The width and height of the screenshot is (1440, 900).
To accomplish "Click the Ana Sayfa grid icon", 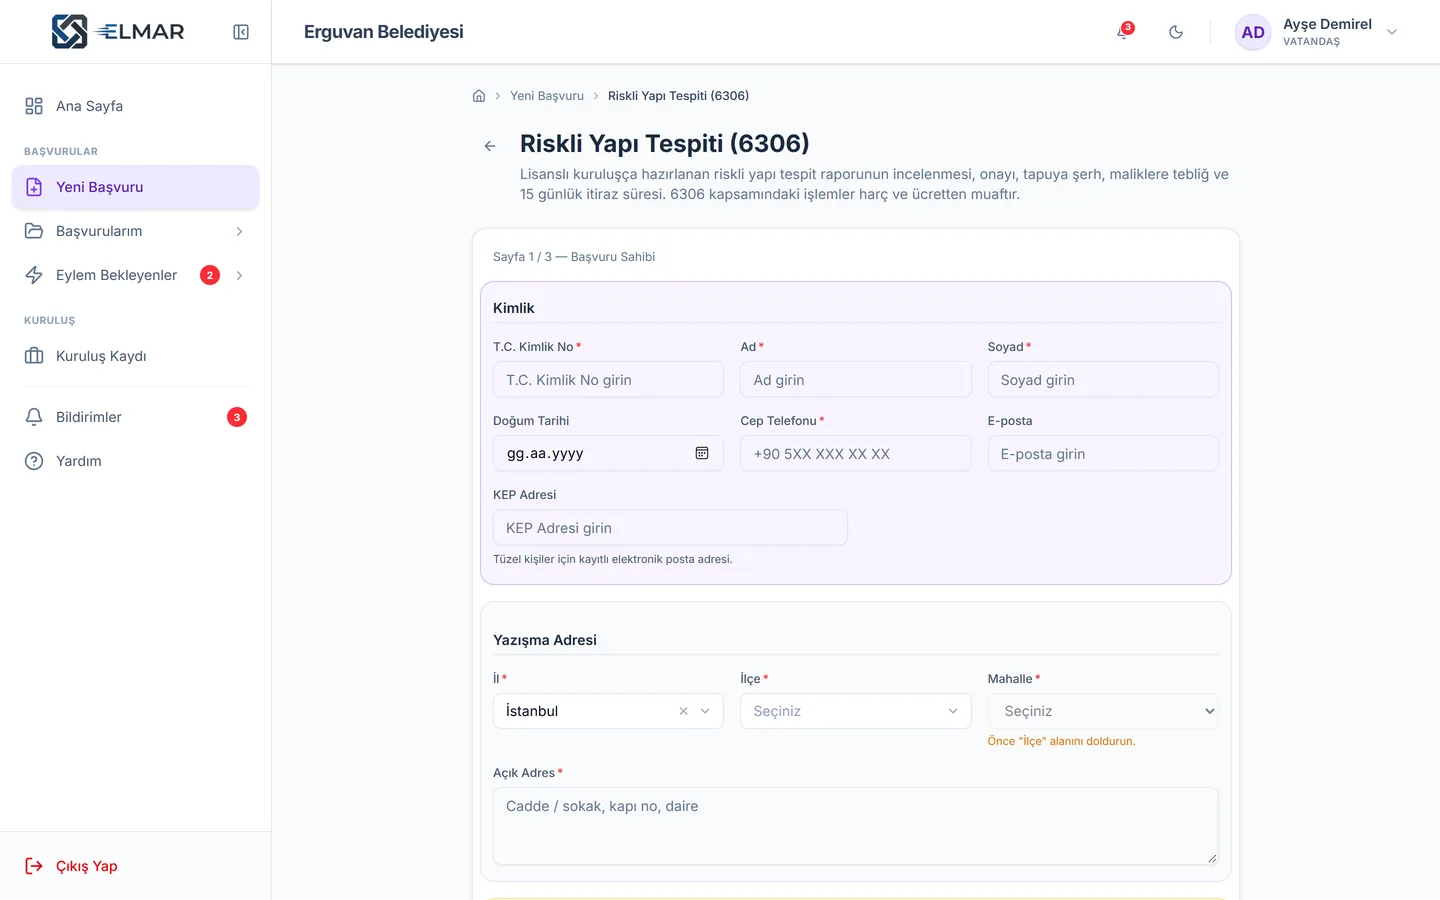I will (34, 106).
